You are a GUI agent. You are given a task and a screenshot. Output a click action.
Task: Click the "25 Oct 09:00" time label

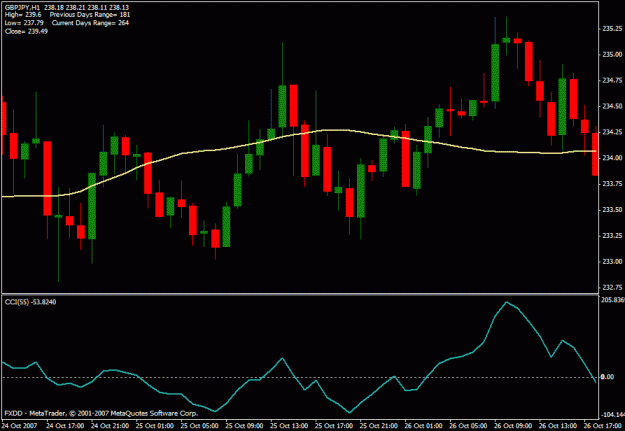(244, 426)
